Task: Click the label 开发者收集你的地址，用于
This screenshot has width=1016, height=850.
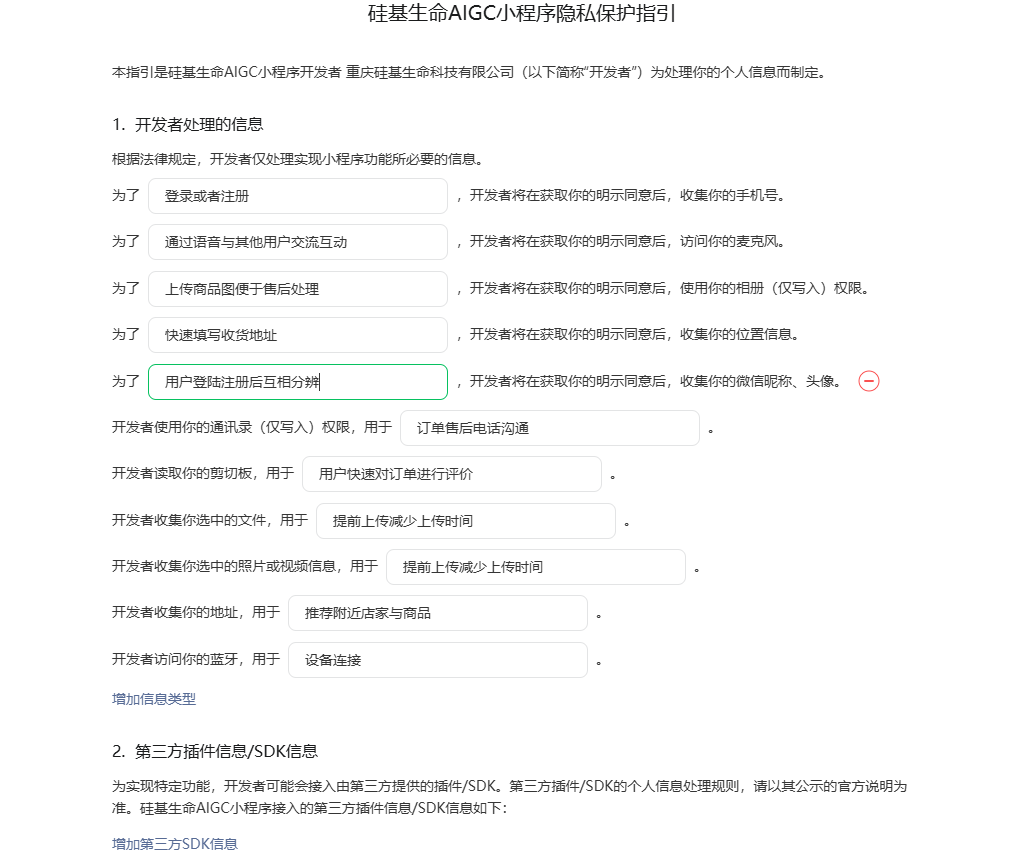Action: pos(196,613)
